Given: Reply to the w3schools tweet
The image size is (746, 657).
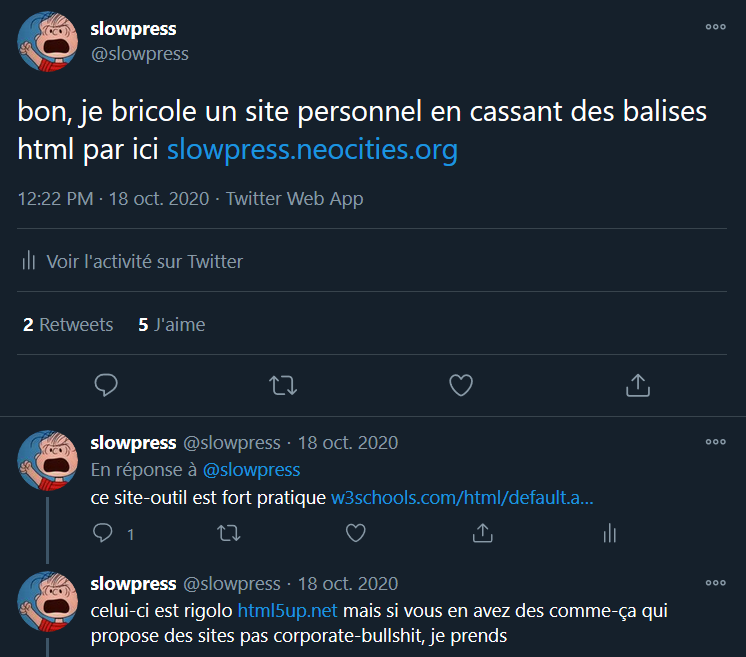Looking at the screenshot, I should (x=103, y=534).
